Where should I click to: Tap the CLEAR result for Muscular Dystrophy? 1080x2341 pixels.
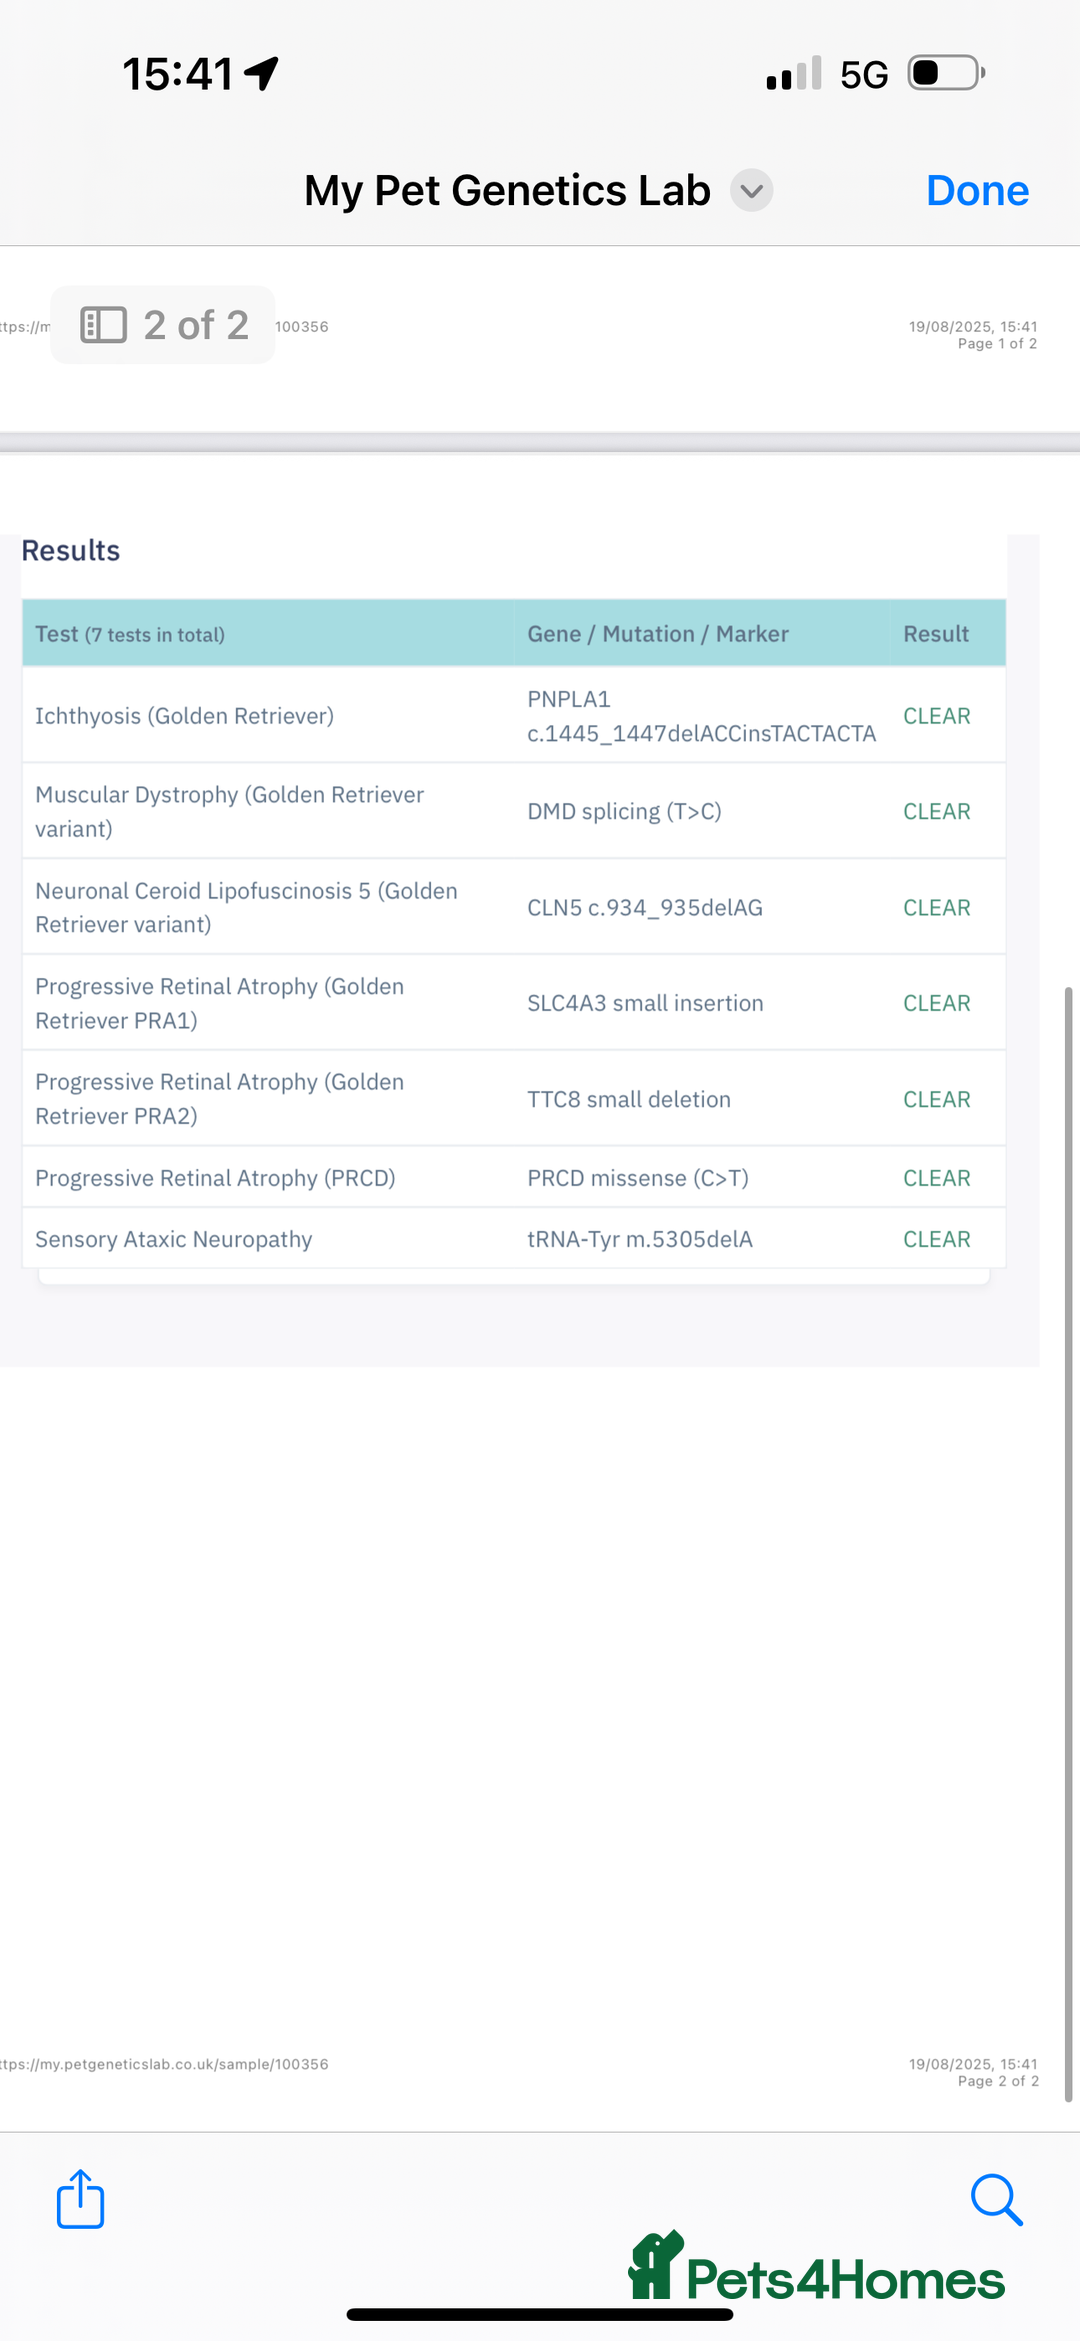coord(937,811)
